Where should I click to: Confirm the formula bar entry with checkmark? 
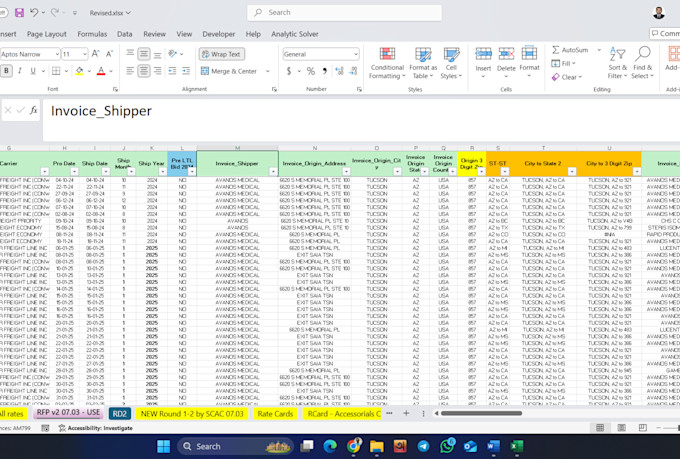pyautogui.click(x=20, y=111)
